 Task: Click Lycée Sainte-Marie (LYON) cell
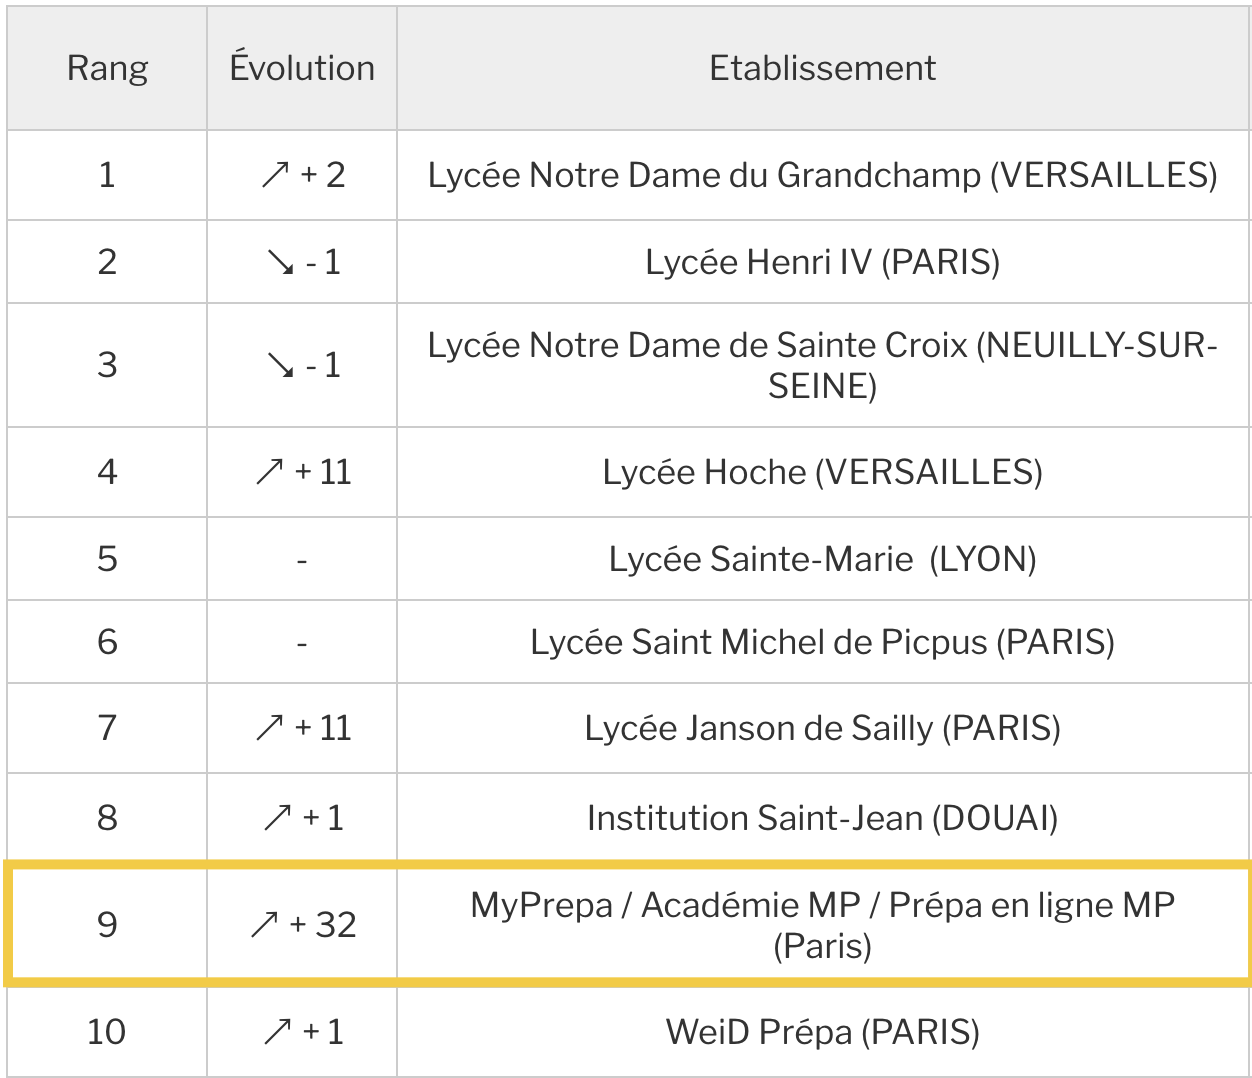[x=822, y=559]
